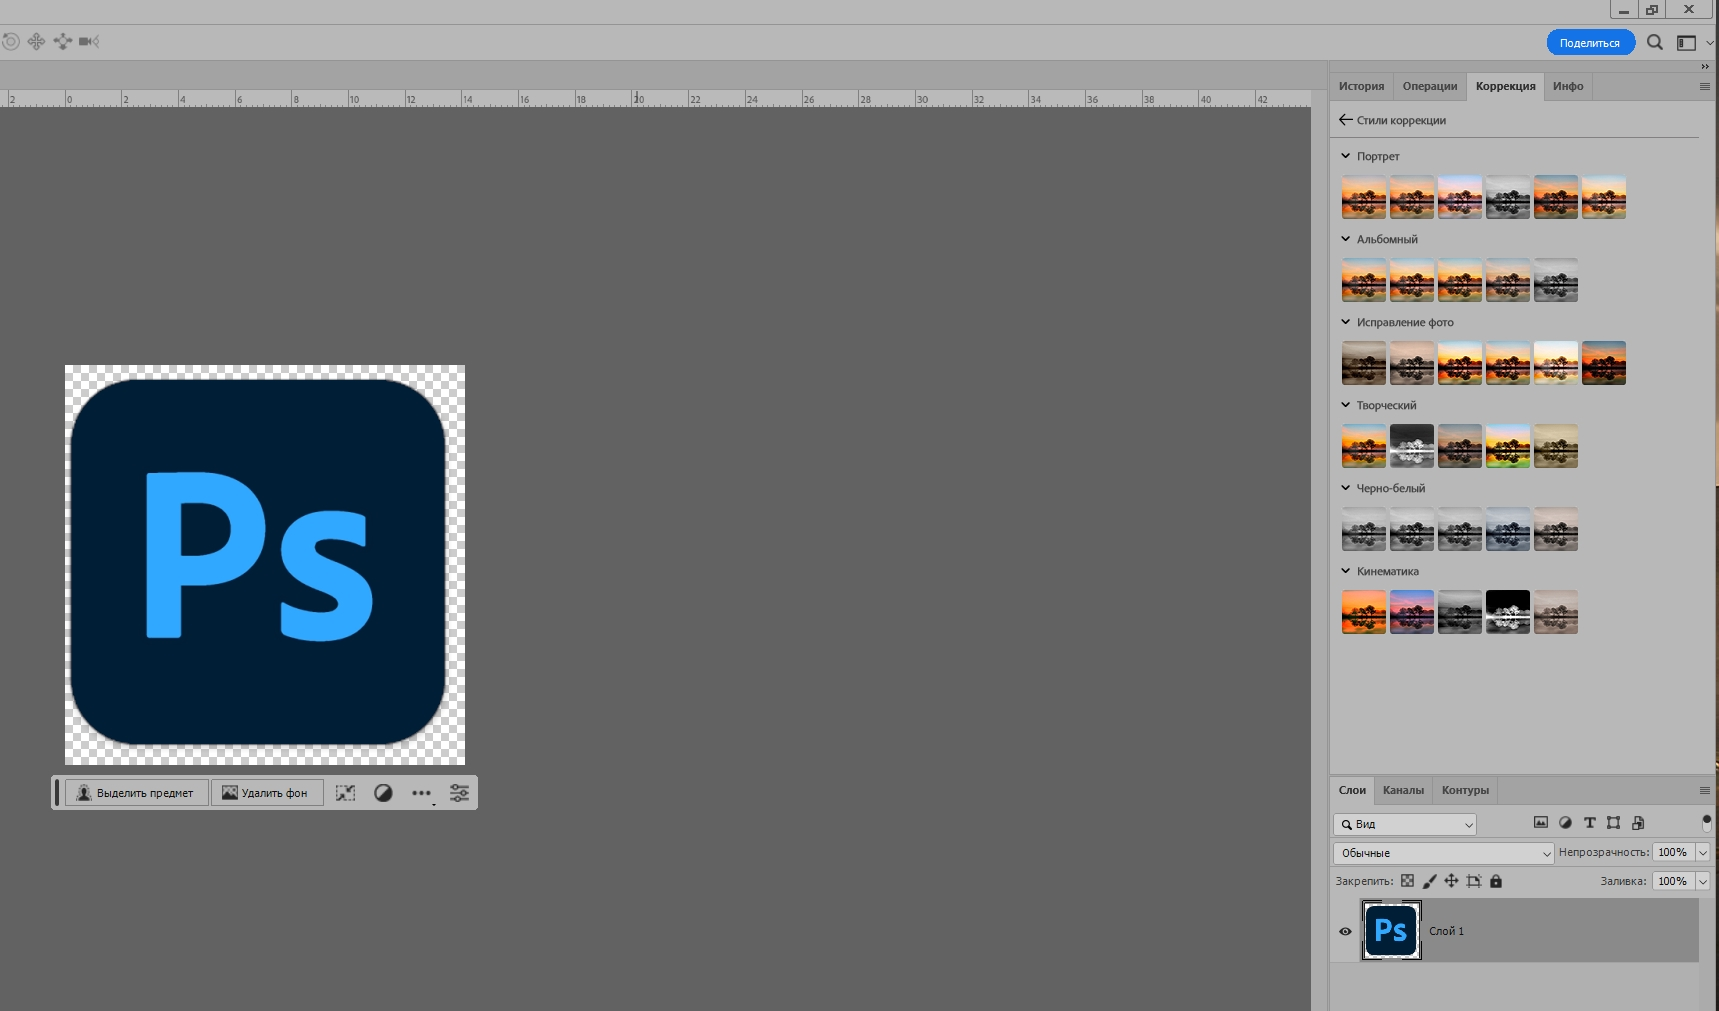The height and width of the screenshot is (1011, 1719).
Task: Toggle pixel layers filter icon
Action: point(1541,823)
